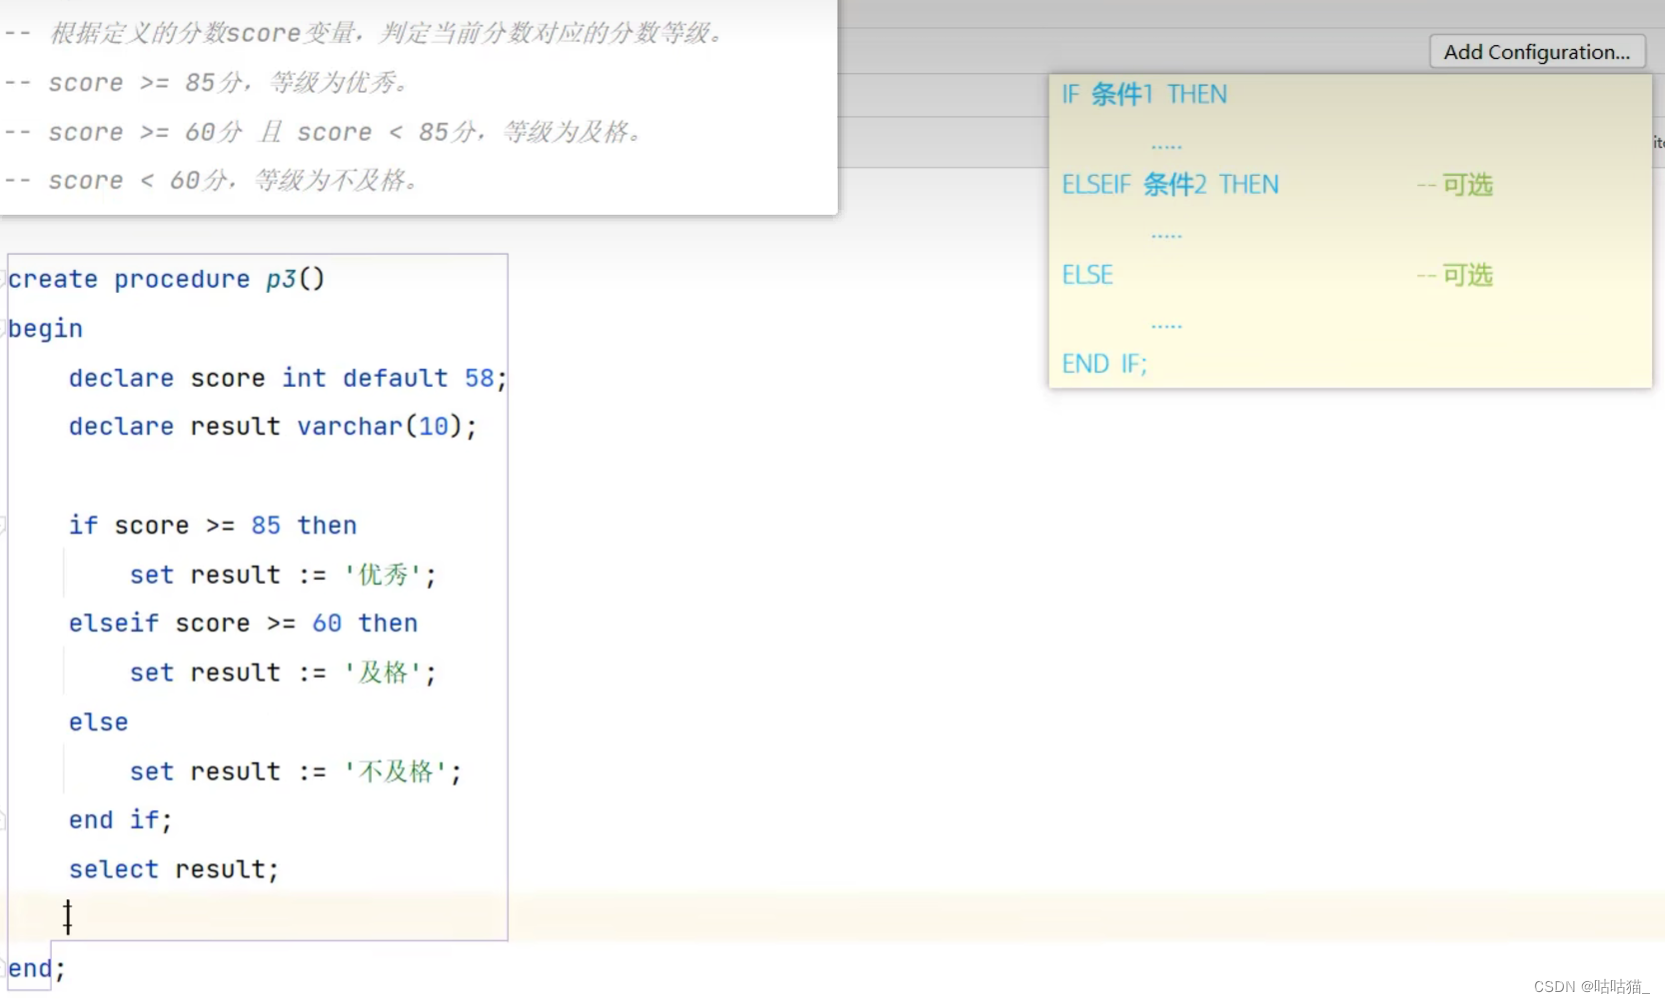This screenshot has height=1004, width=1665.
Task: Click 'IF 条件1 THEN' in the syntax note
Action: [1144, 94]
